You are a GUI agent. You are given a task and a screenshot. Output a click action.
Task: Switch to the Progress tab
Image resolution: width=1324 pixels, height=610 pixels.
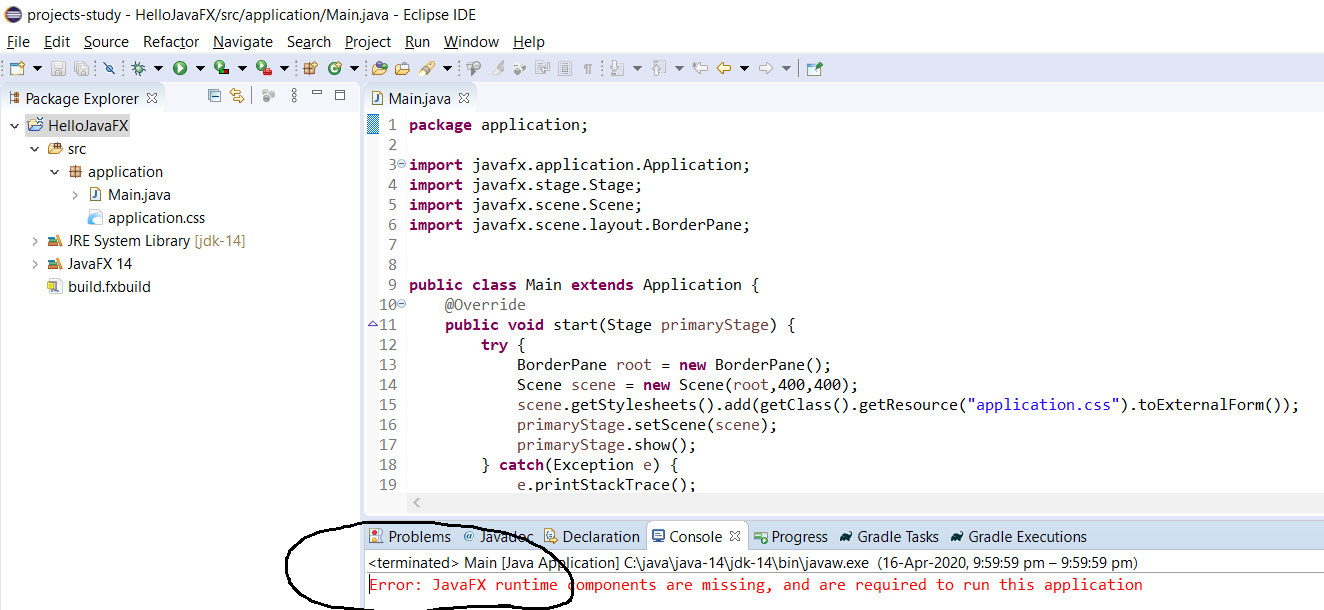click(x=791, y=537)
